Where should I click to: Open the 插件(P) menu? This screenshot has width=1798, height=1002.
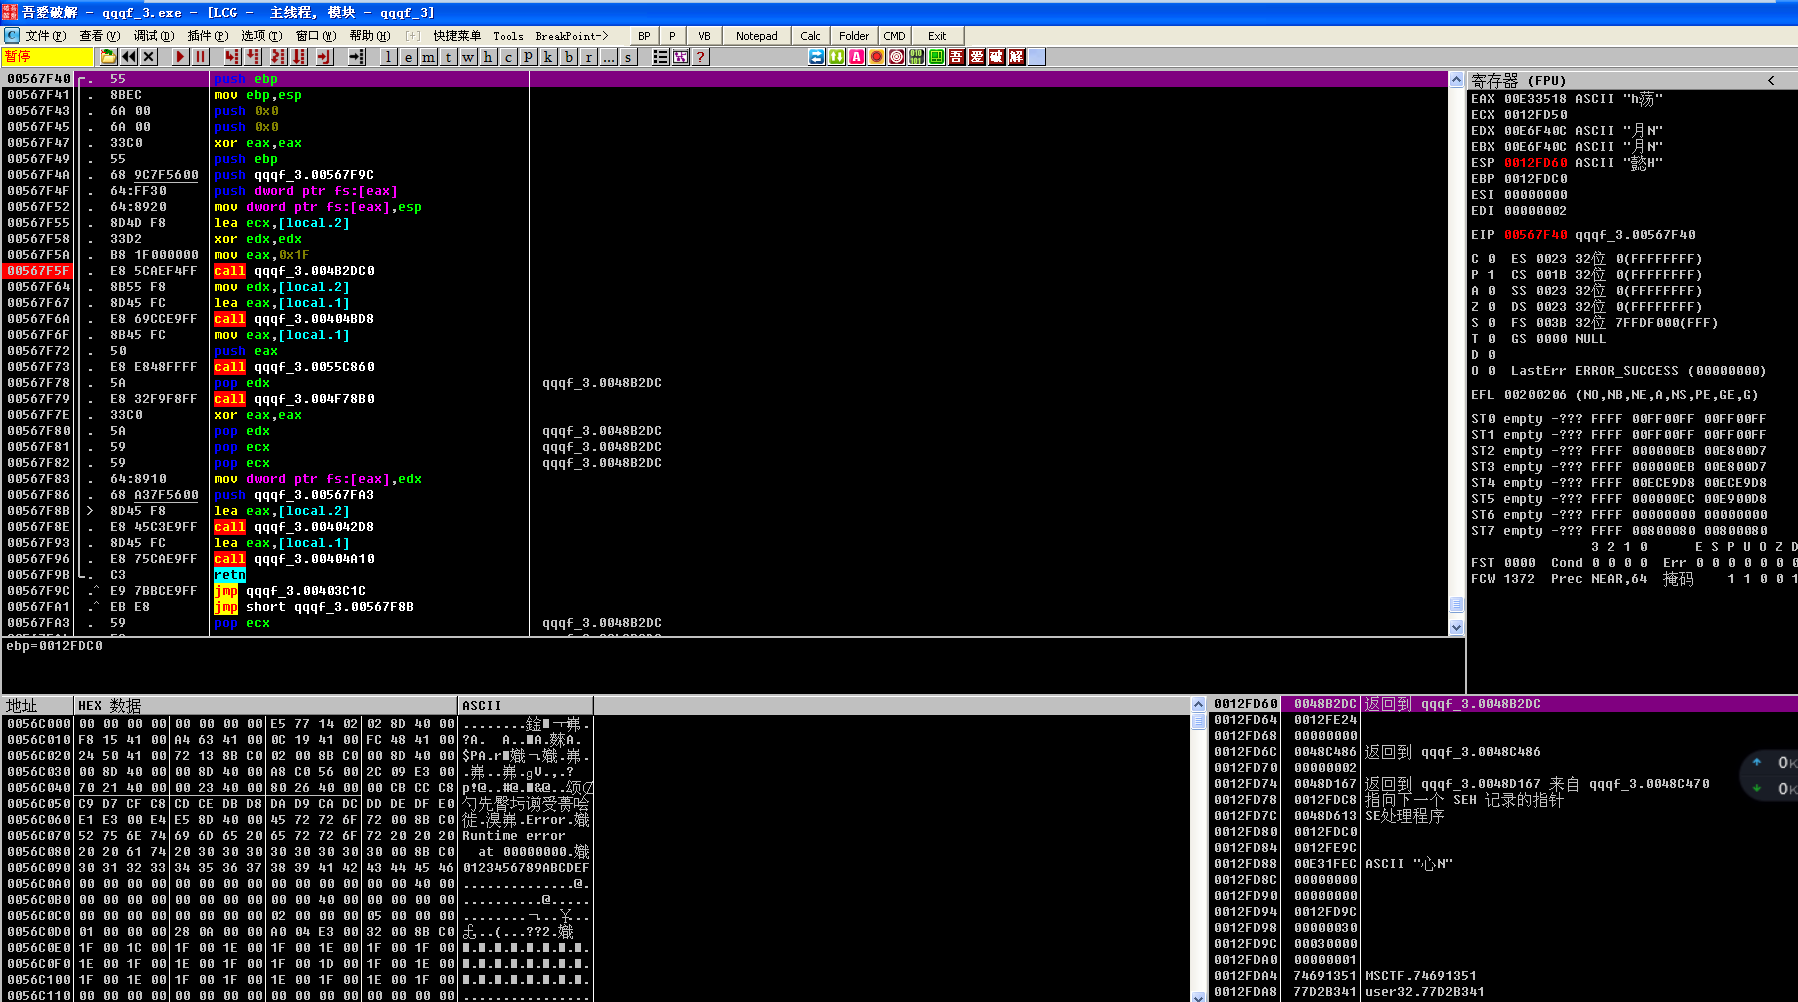[207, 36]
